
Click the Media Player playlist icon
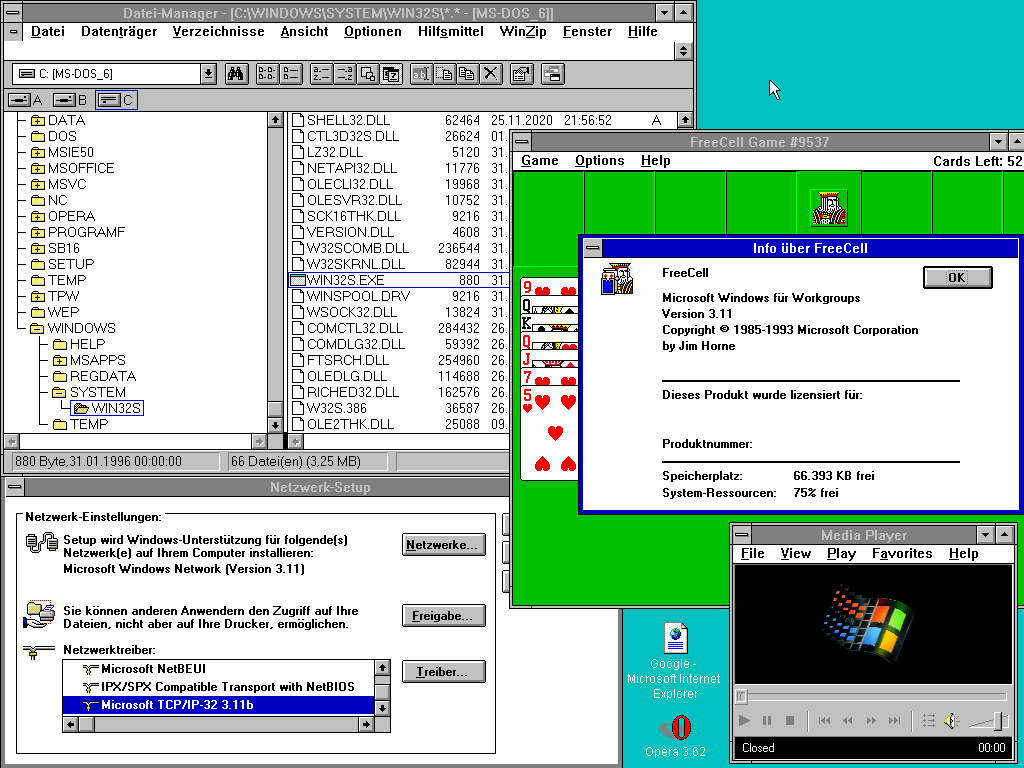tap(929, 720)
